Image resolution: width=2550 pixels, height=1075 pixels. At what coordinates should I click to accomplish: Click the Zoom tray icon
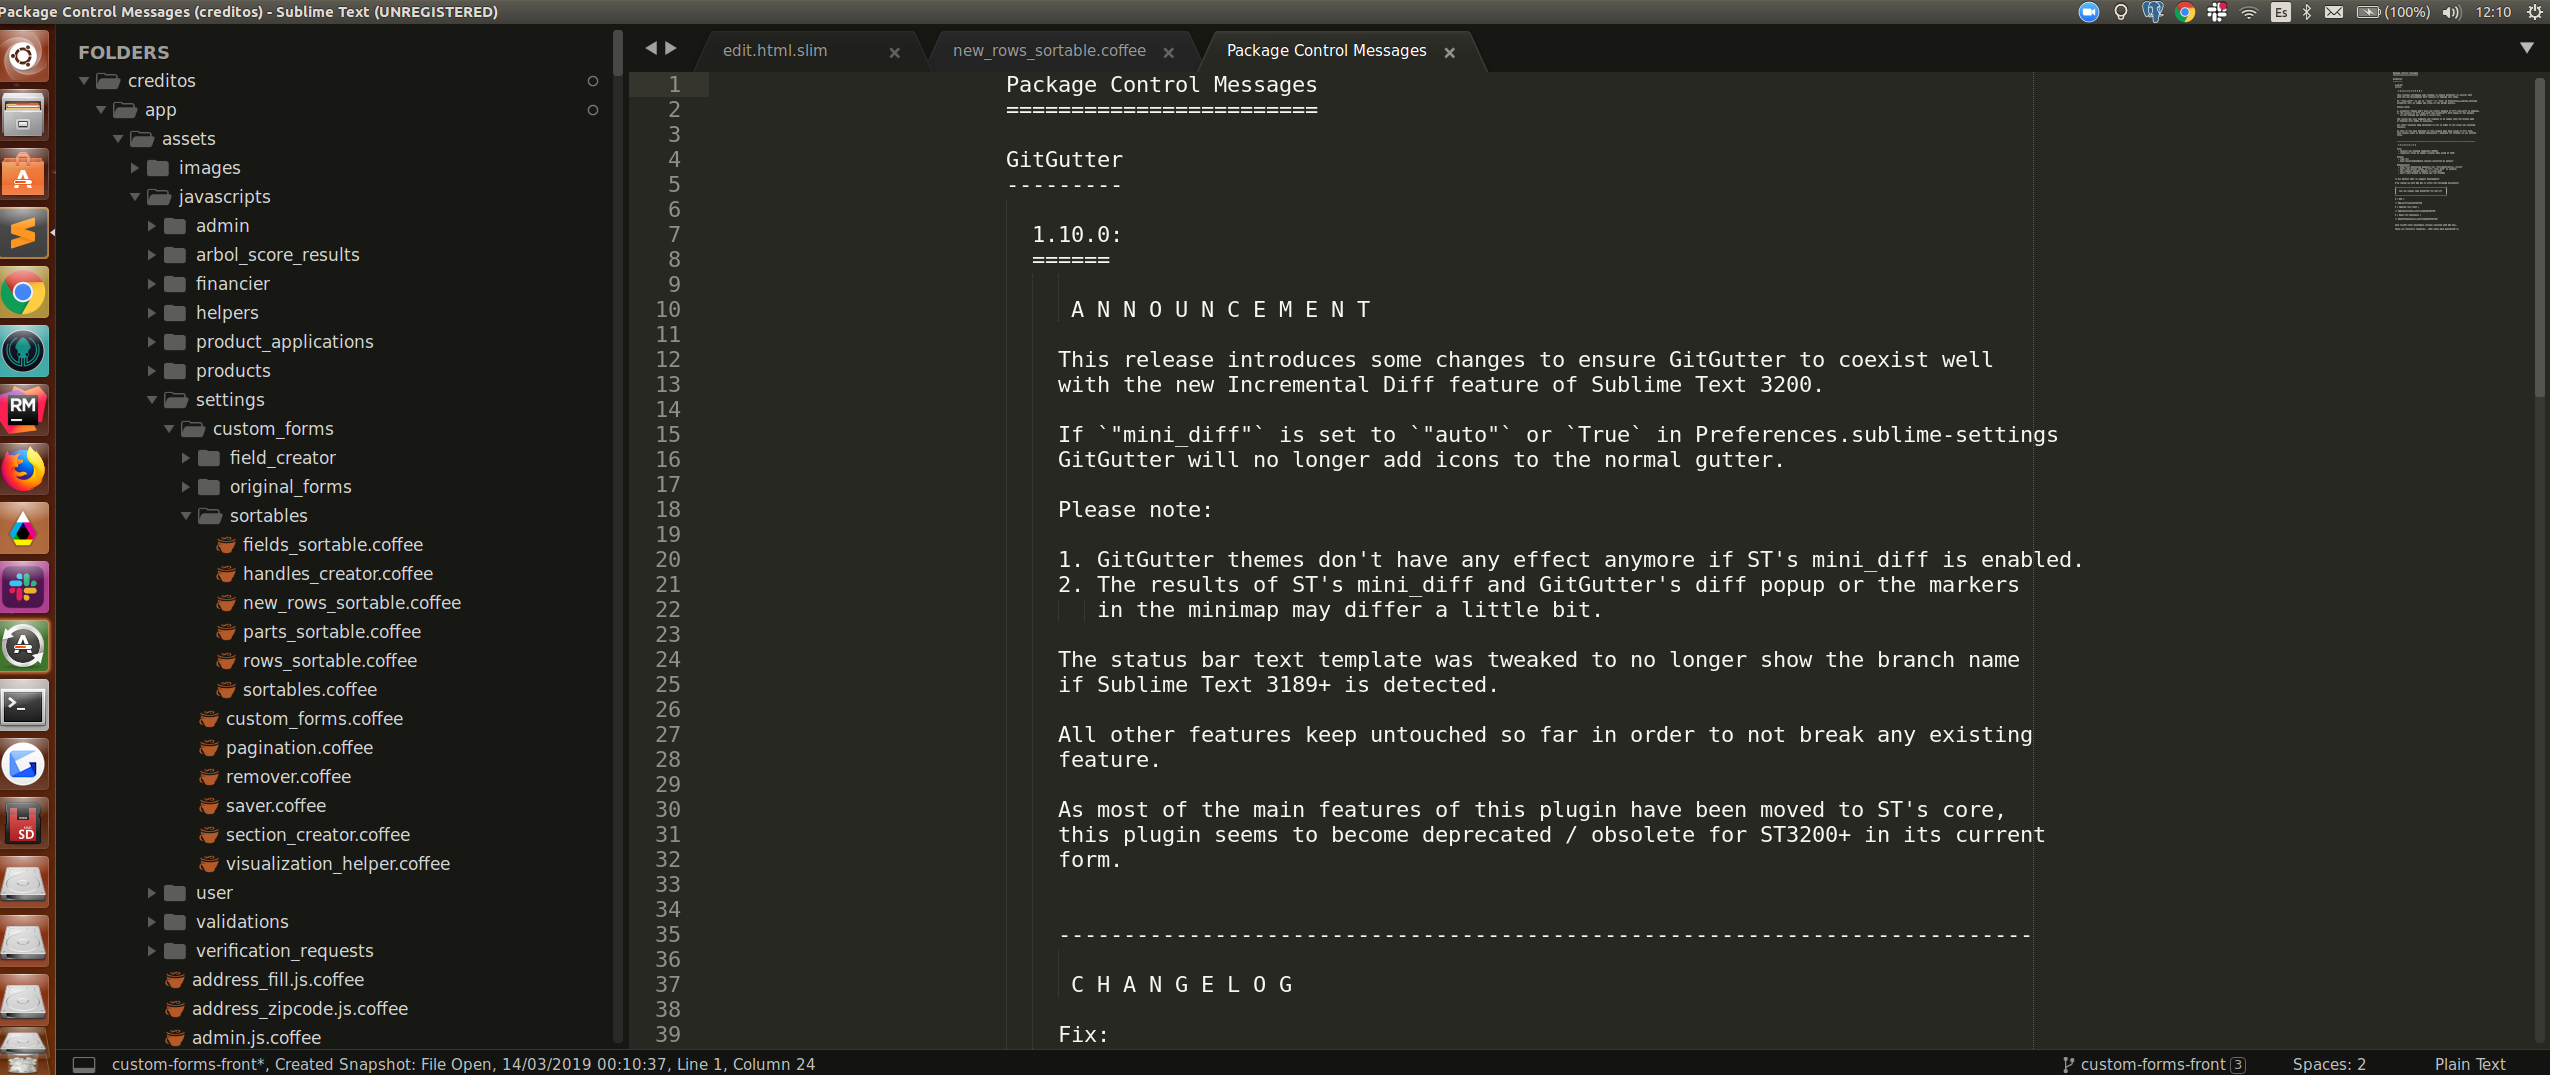[x=2089, y=12]
